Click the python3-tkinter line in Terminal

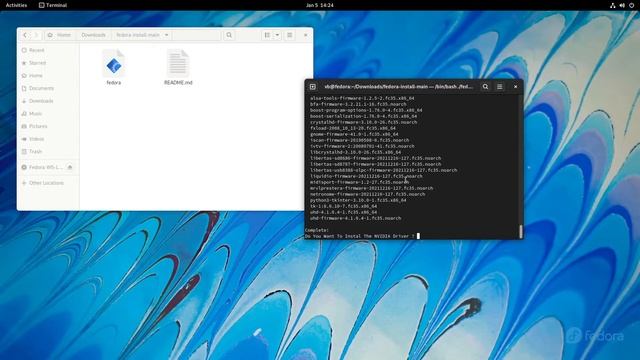[x=358, y=200]
